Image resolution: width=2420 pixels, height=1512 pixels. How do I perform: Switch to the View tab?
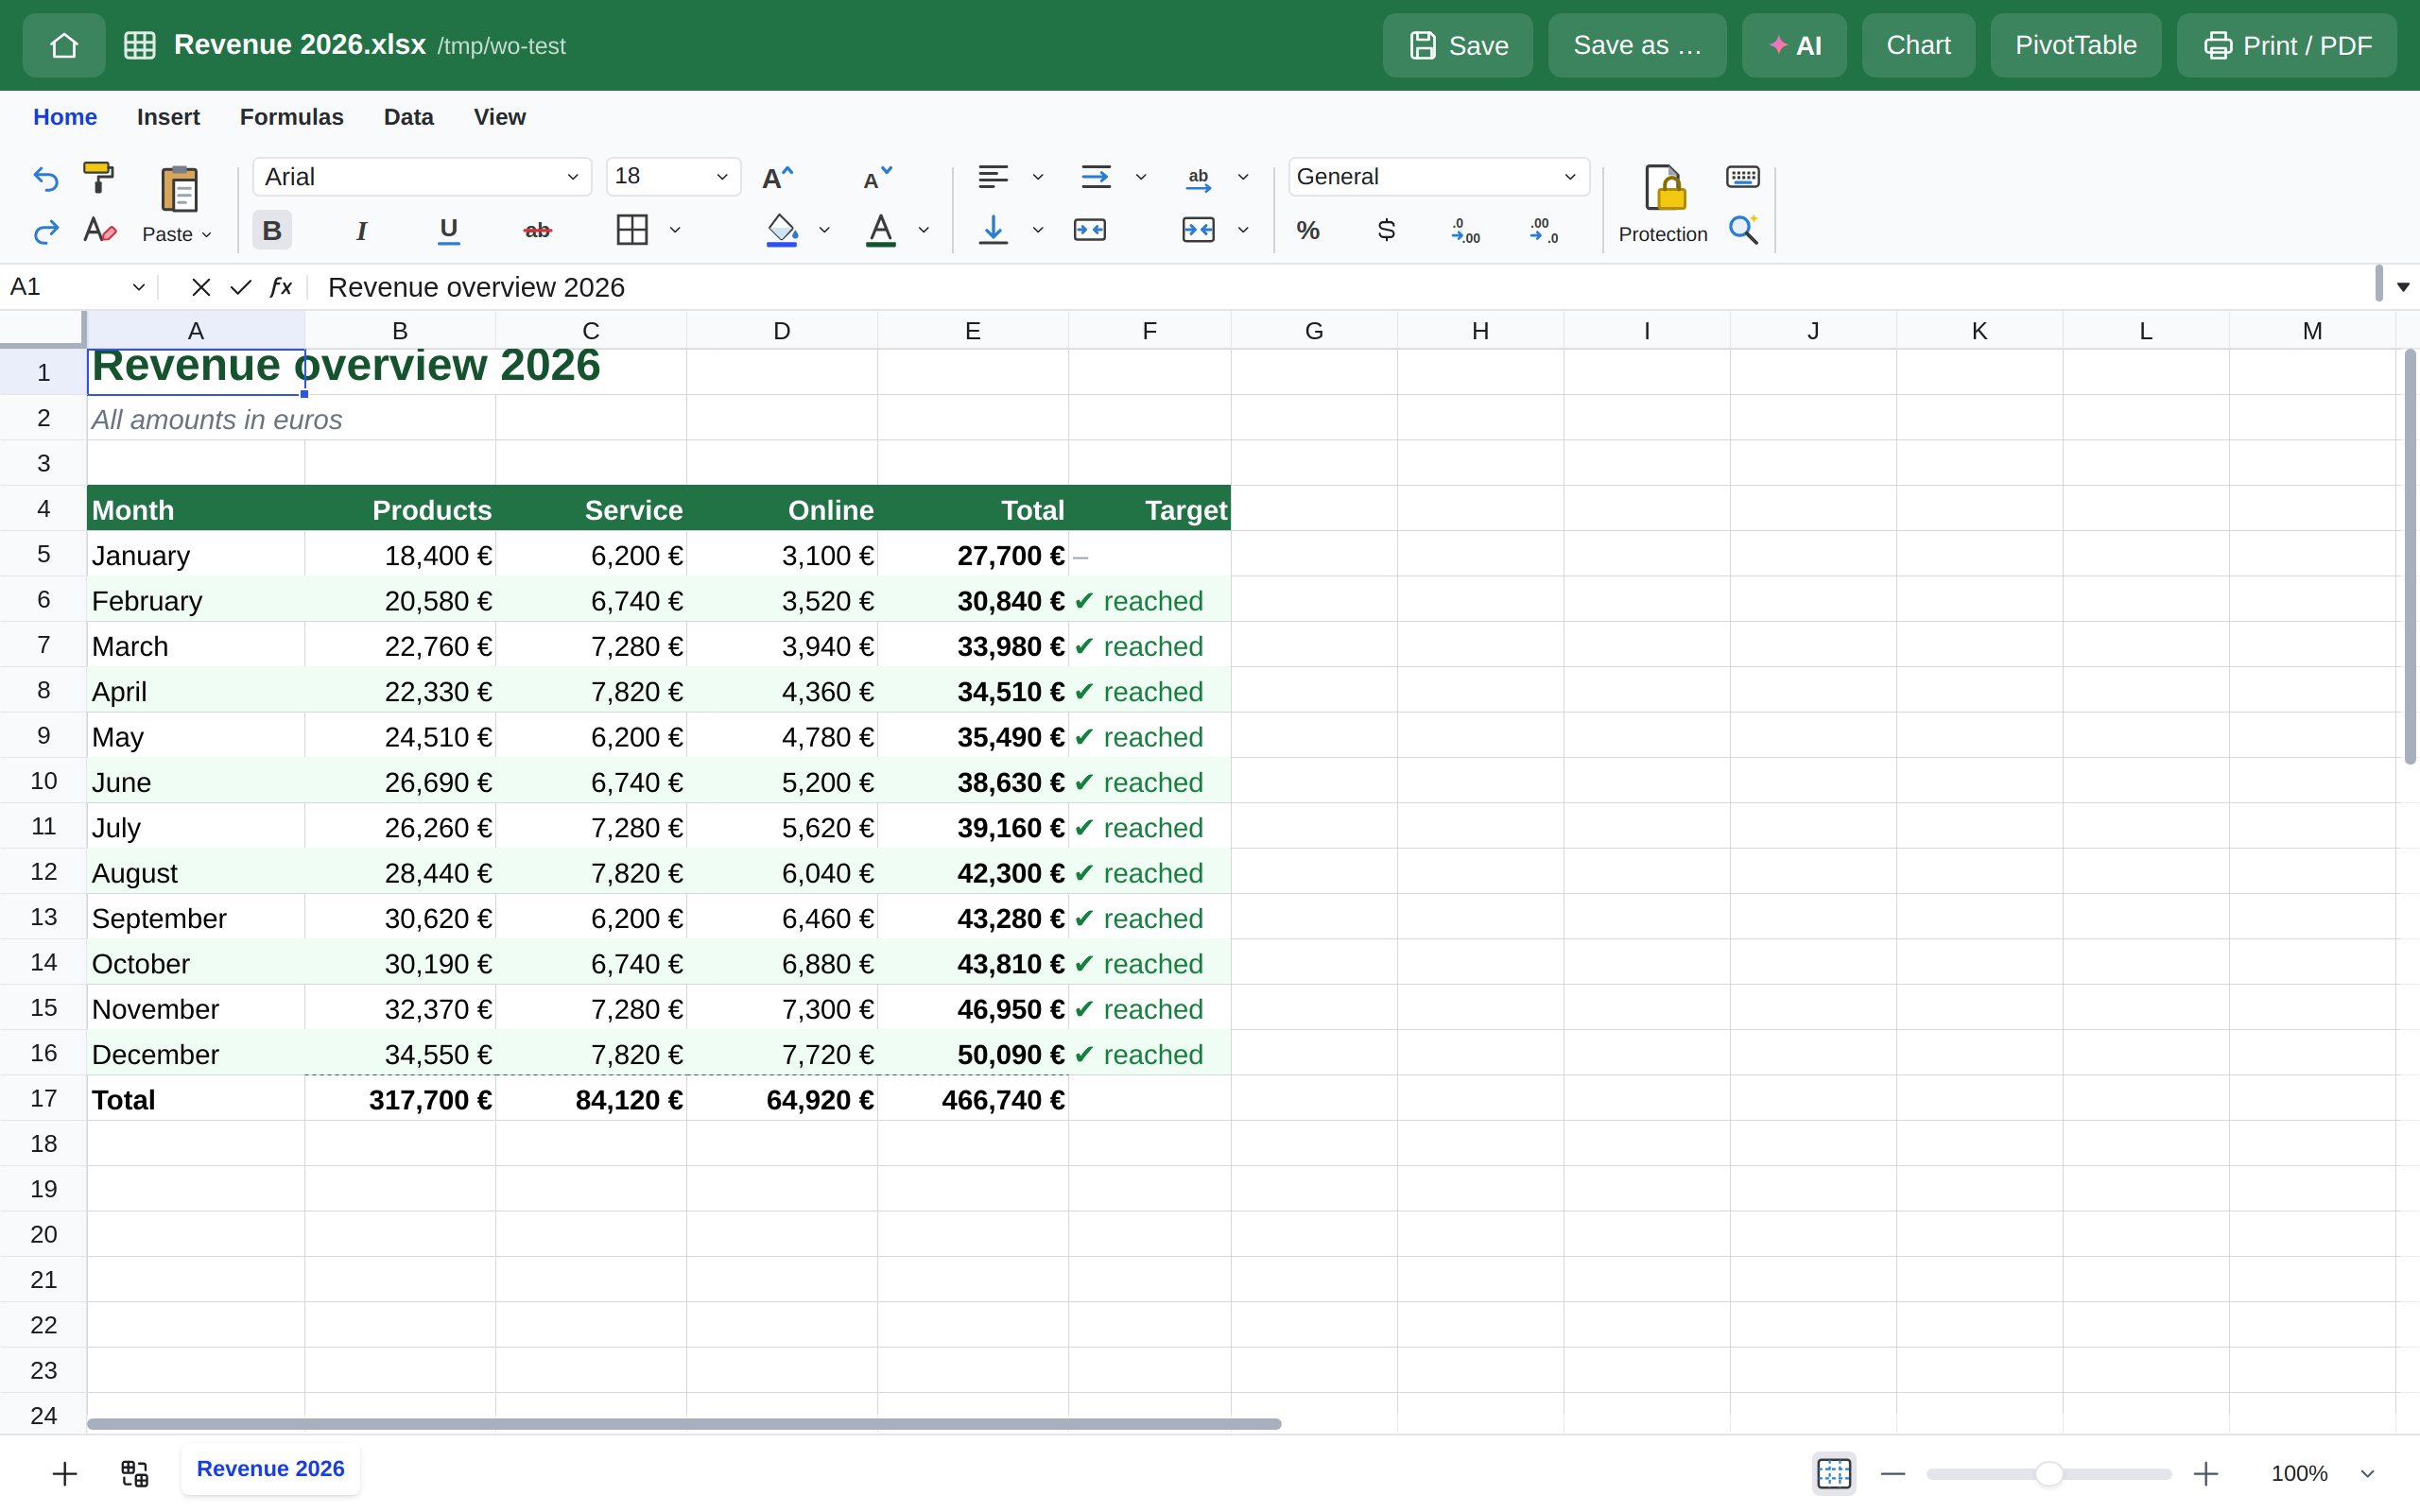[x=499, y=117]
